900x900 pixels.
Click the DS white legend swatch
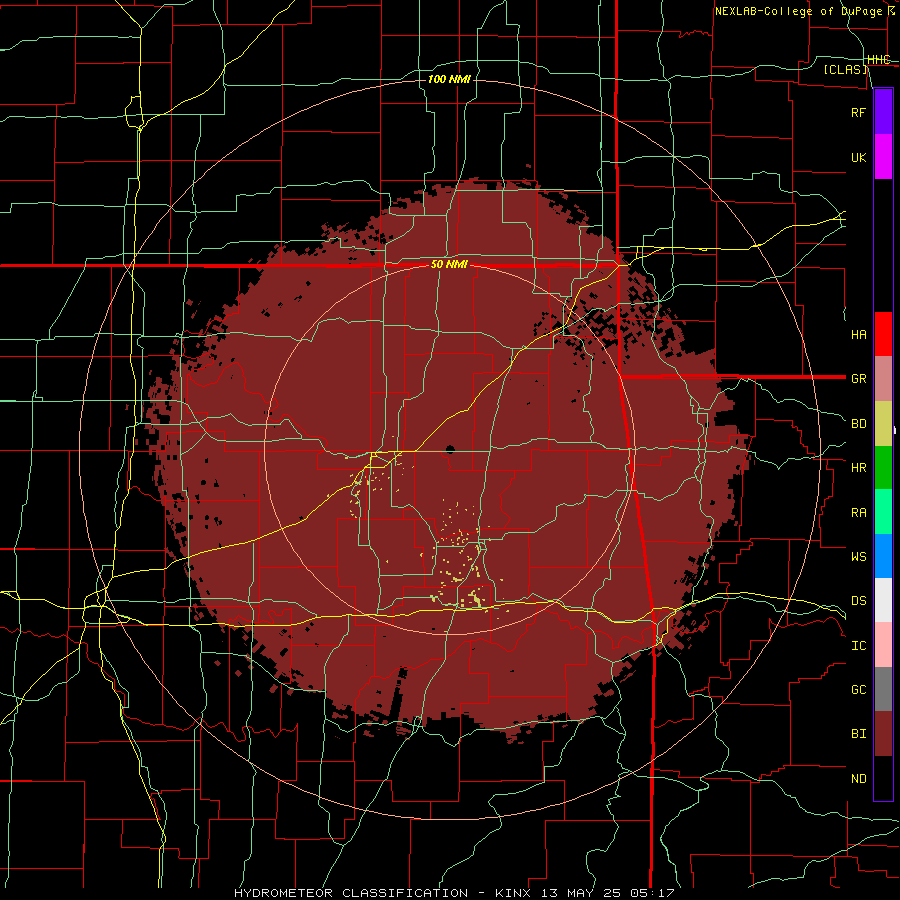click(883, 600)
